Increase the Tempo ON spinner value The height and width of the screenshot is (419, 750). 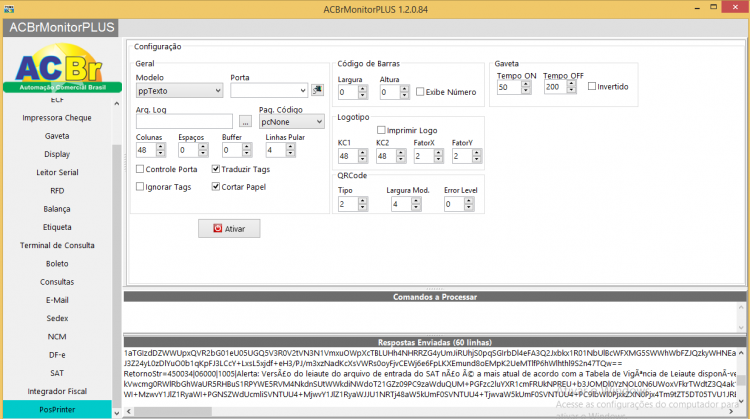pyautogui.click(x=526, y=84)
